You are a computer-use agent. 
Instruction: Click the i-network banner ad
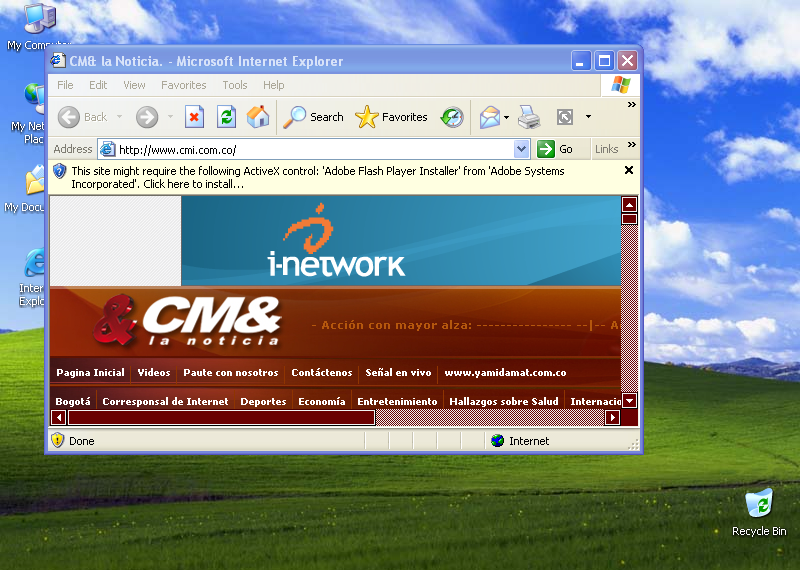[x=401, y=240]
